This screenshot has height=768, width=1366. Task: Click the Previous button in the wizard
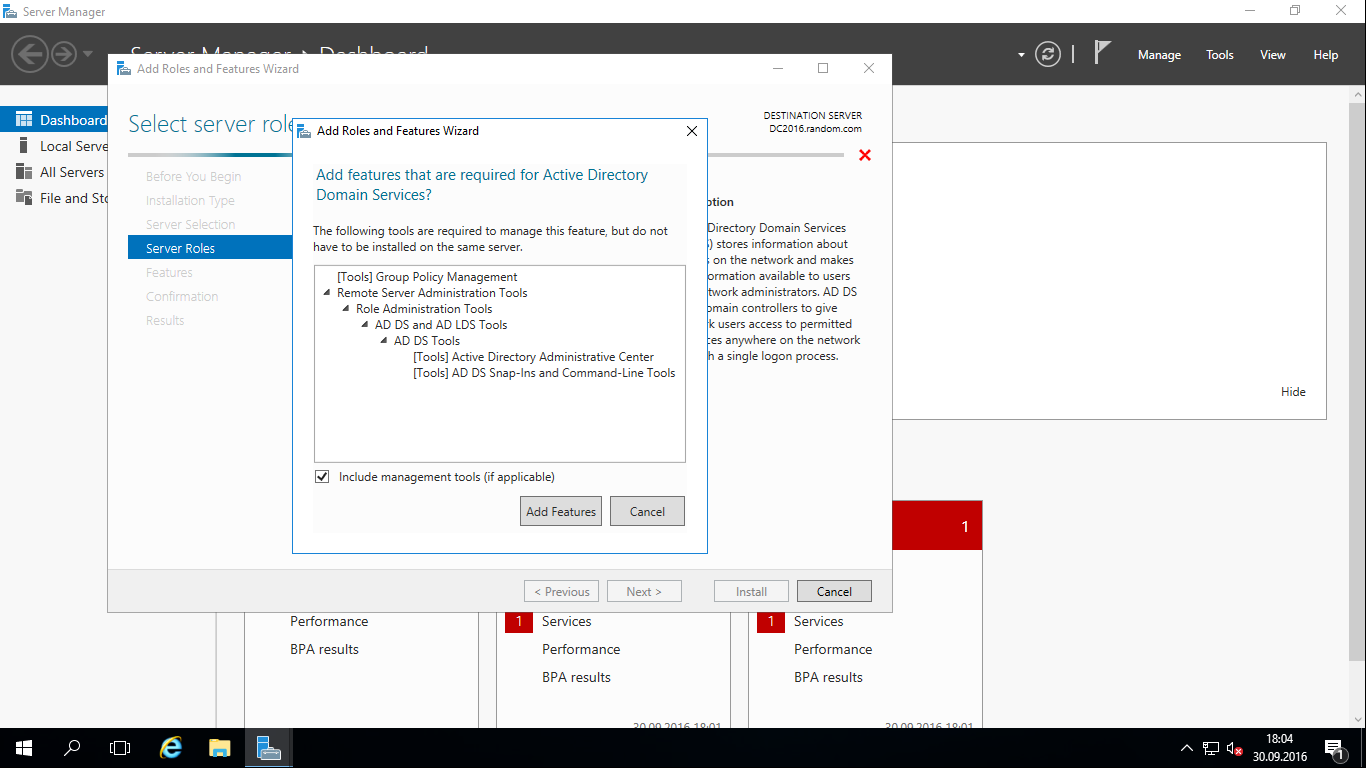[562, 591]
